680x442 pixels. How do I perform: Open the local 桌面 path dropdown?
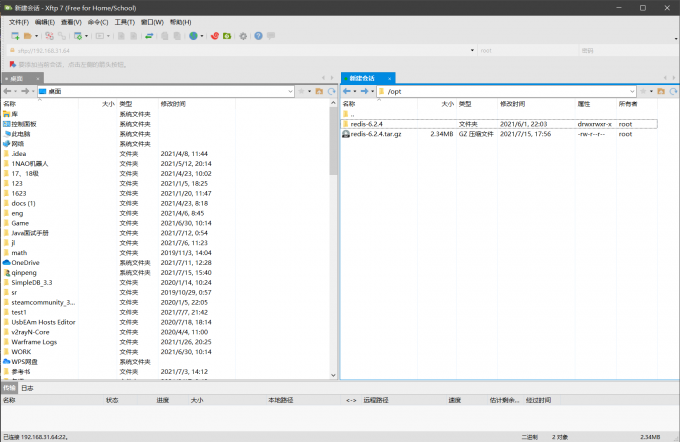click(x=290, y=92)
